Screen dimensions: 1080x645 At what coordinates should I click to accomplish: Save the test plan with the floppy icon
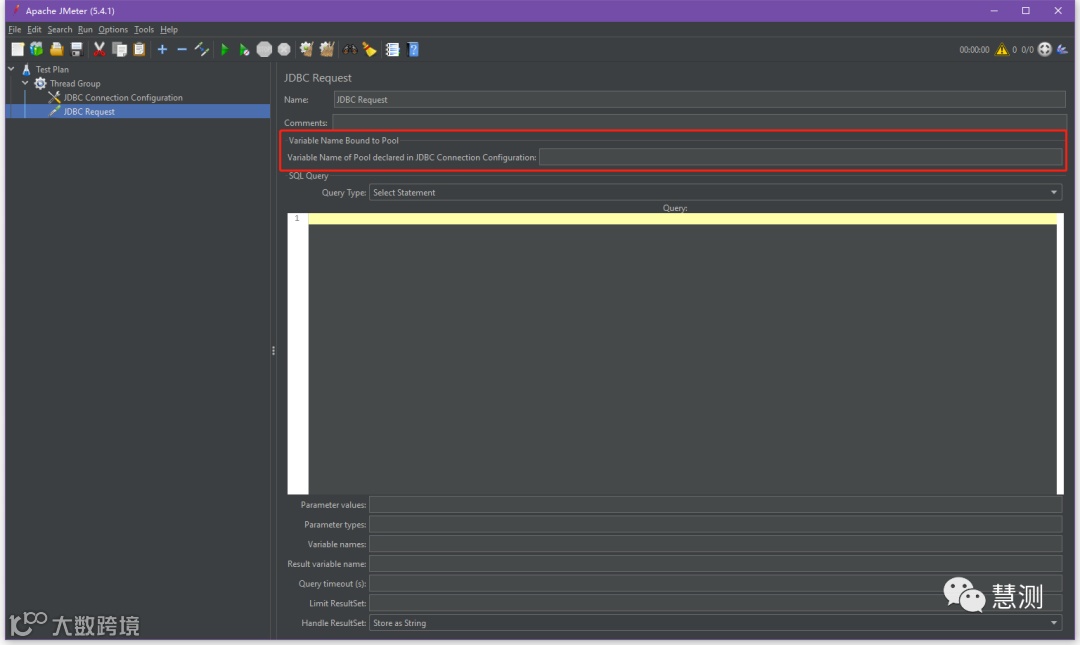pos(76,49)
